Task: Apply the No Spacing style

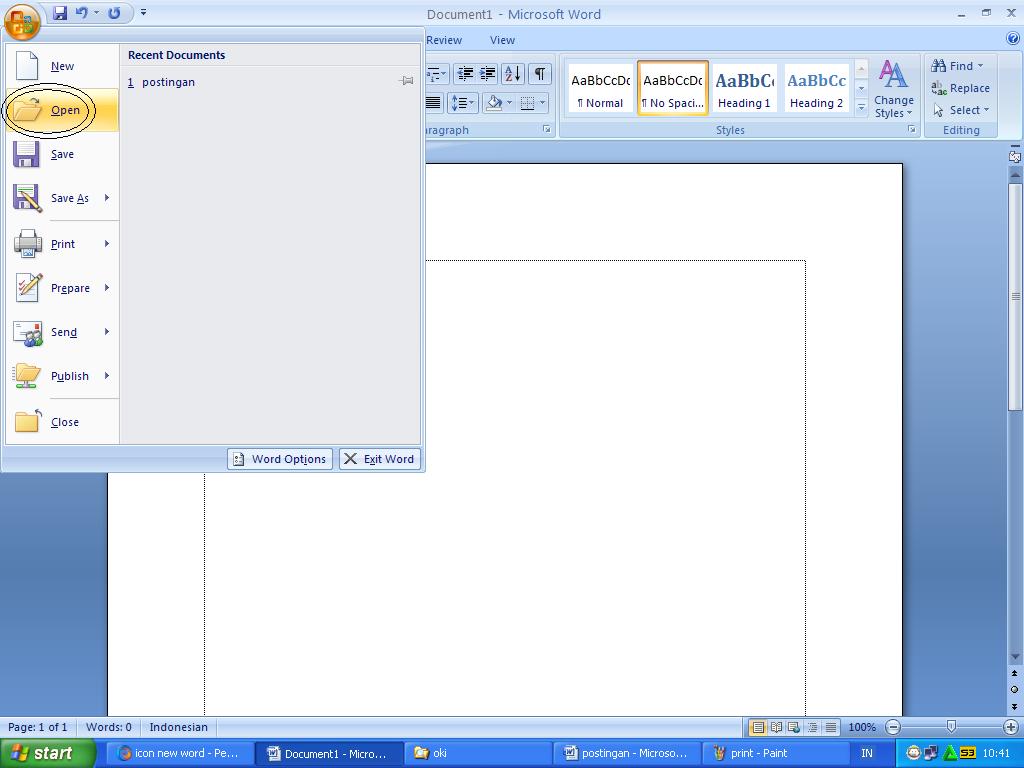Action: point(673,88)
